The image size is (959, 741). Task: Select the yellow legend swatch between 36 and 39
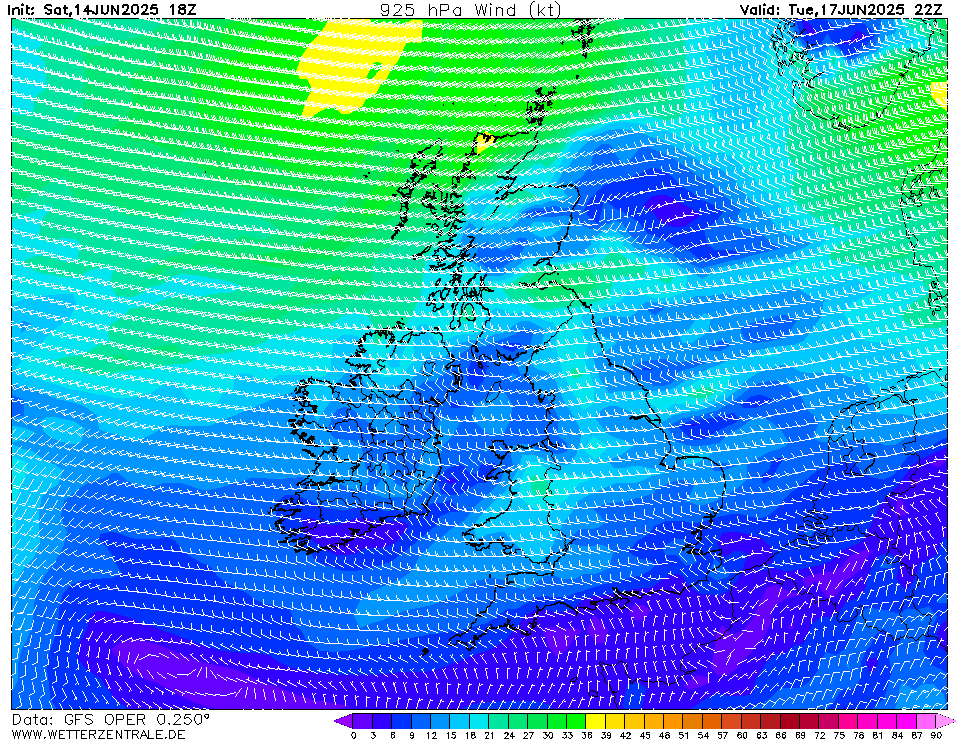tap(596, 720)
